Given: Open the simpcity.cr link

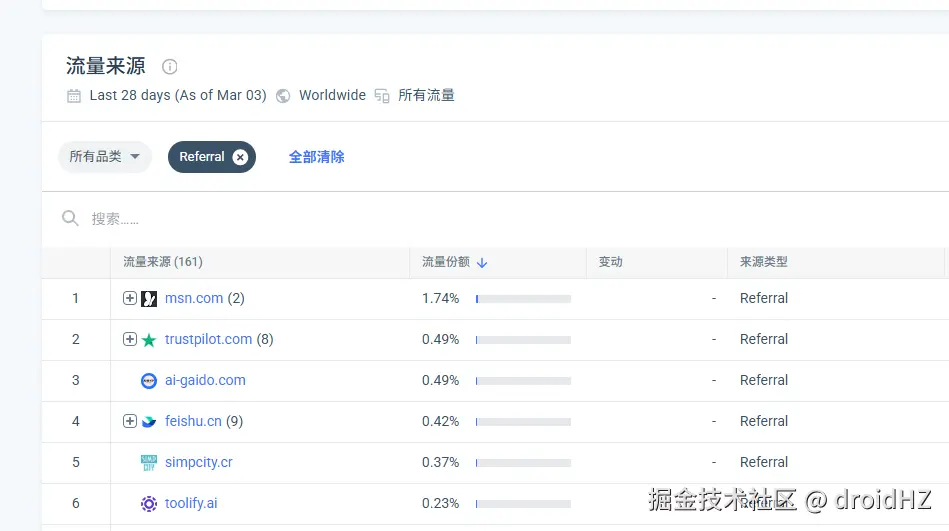Looking at the screenshot, I should pyautogui.click(x=199, y=462).
